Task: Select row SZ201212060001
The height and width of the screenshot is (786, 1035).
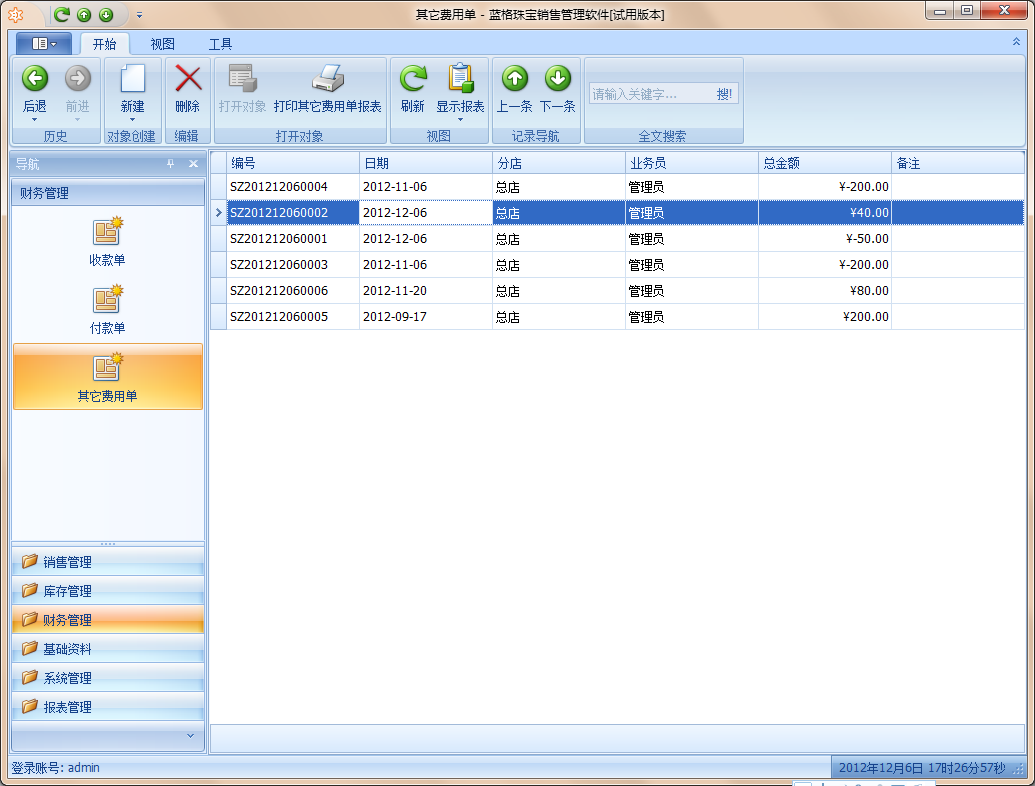Action: click(617, 238)
